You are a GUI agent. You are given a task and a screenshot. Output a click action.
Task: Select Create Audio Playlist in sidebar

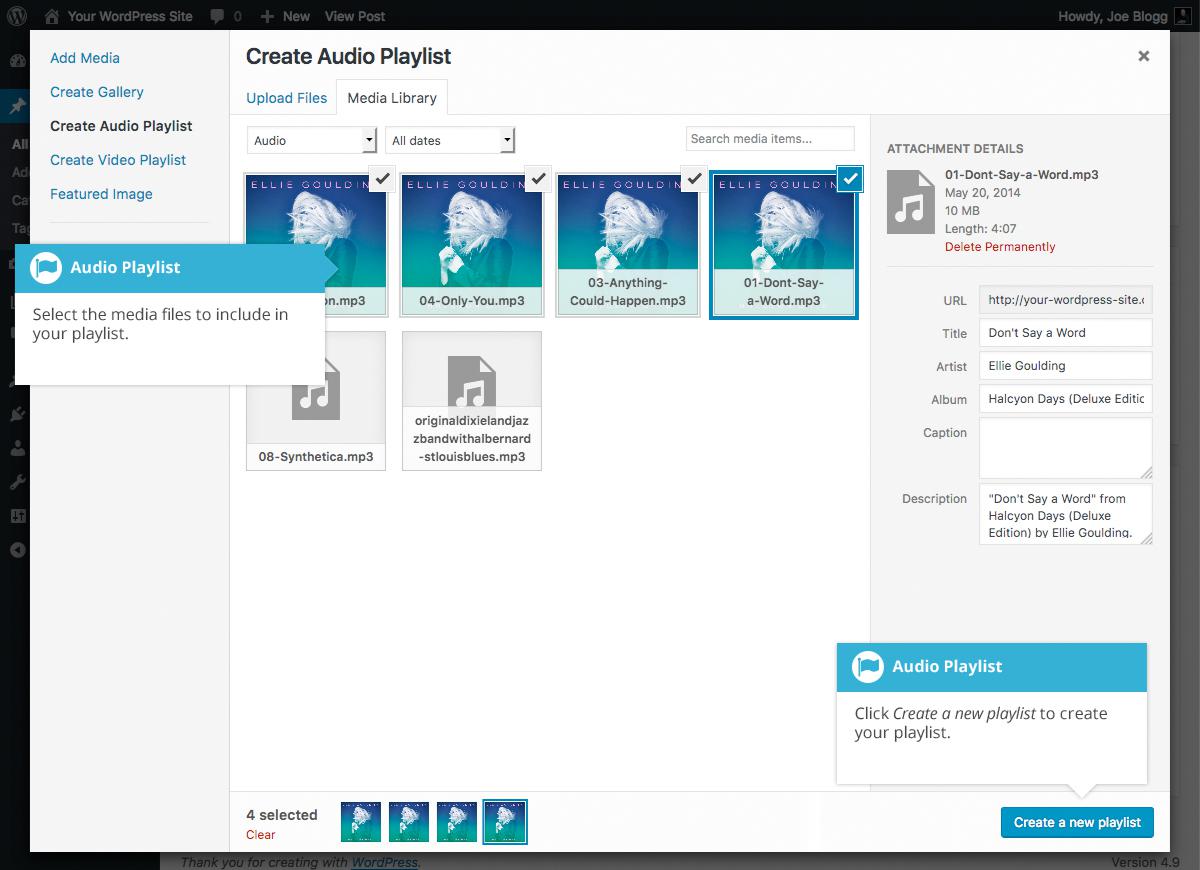(121, 126)
